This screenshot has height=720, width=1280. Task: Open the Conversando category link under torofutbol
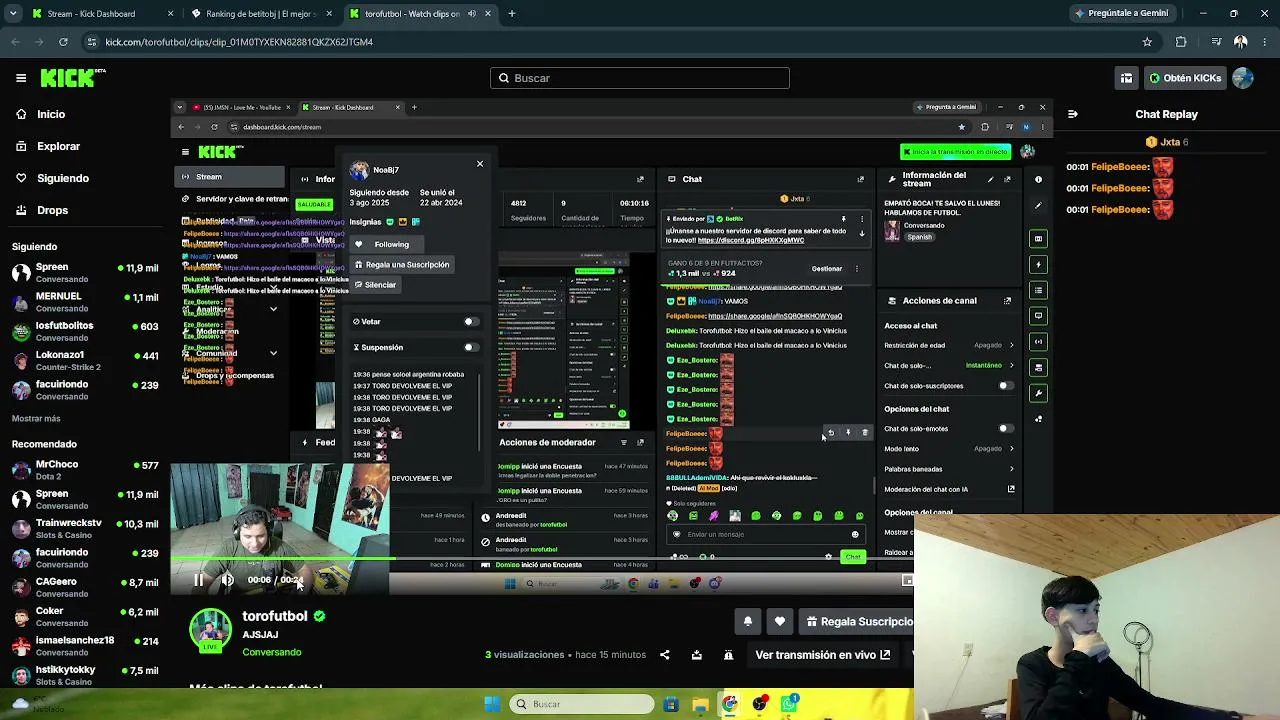click(x=272, y=652)
